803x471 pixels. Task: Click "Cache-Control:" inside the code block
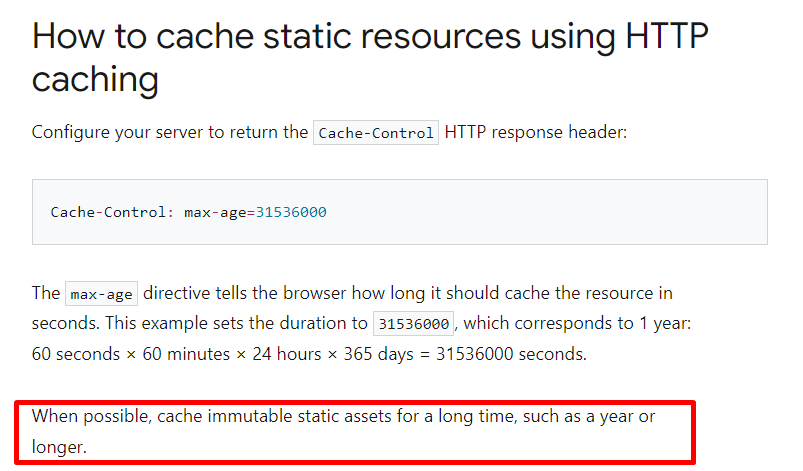tap(109, 212)
